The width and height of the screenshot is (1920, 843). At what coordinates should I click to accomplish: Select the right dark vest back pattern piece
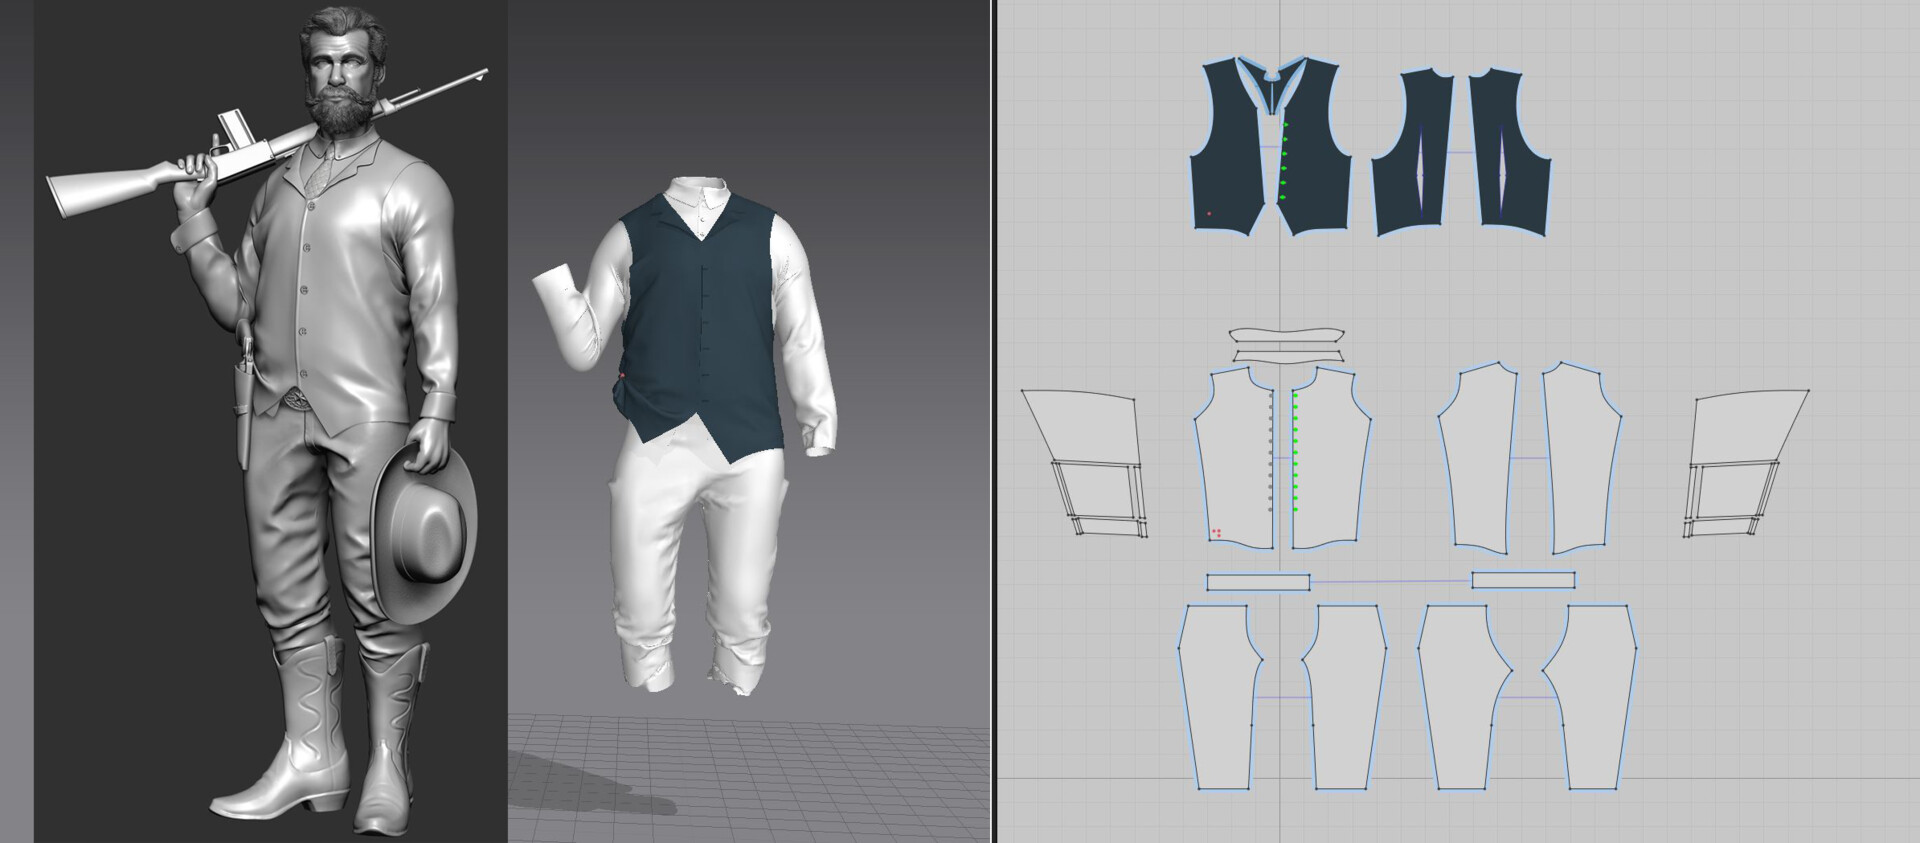pos(1510,155)
